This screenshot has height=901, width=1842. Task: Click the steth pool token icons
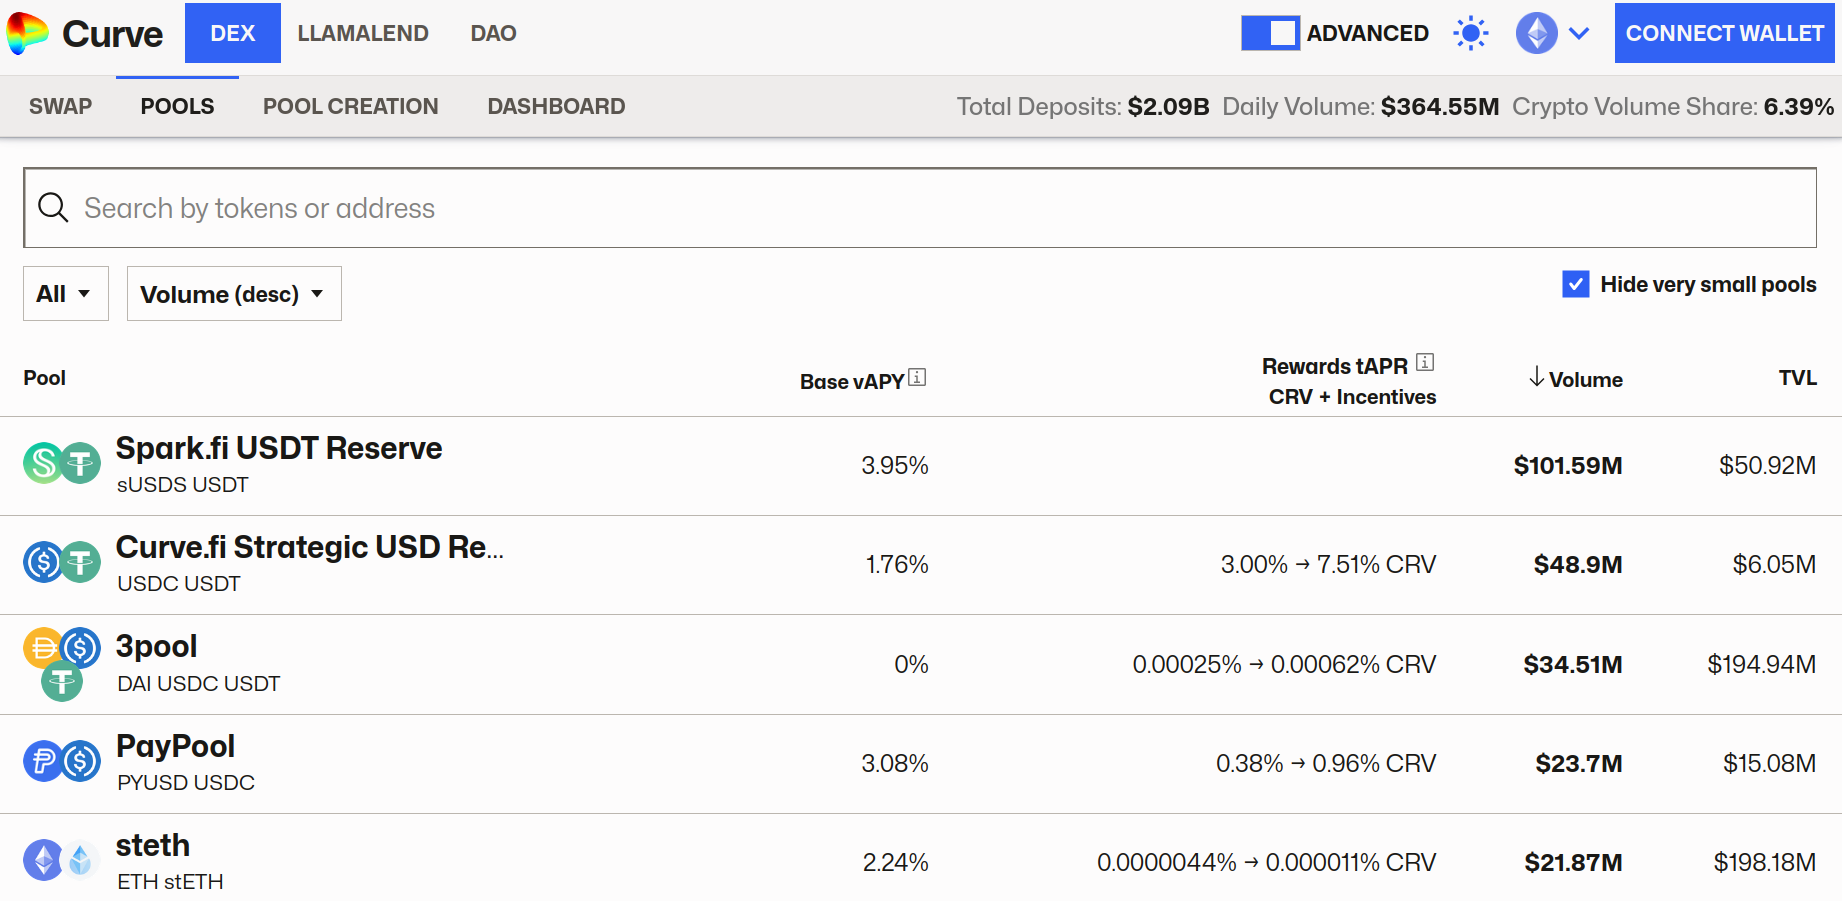[x=62, y=860]
